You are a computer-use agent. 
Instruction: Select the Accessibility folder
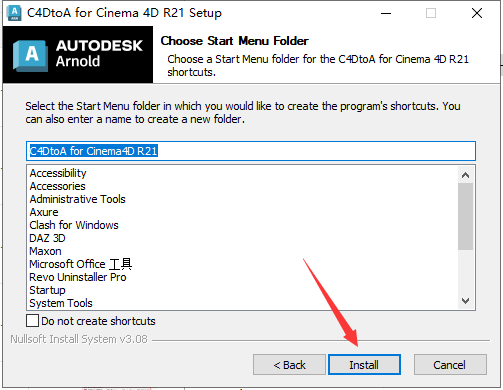click(x=58, y=173)
